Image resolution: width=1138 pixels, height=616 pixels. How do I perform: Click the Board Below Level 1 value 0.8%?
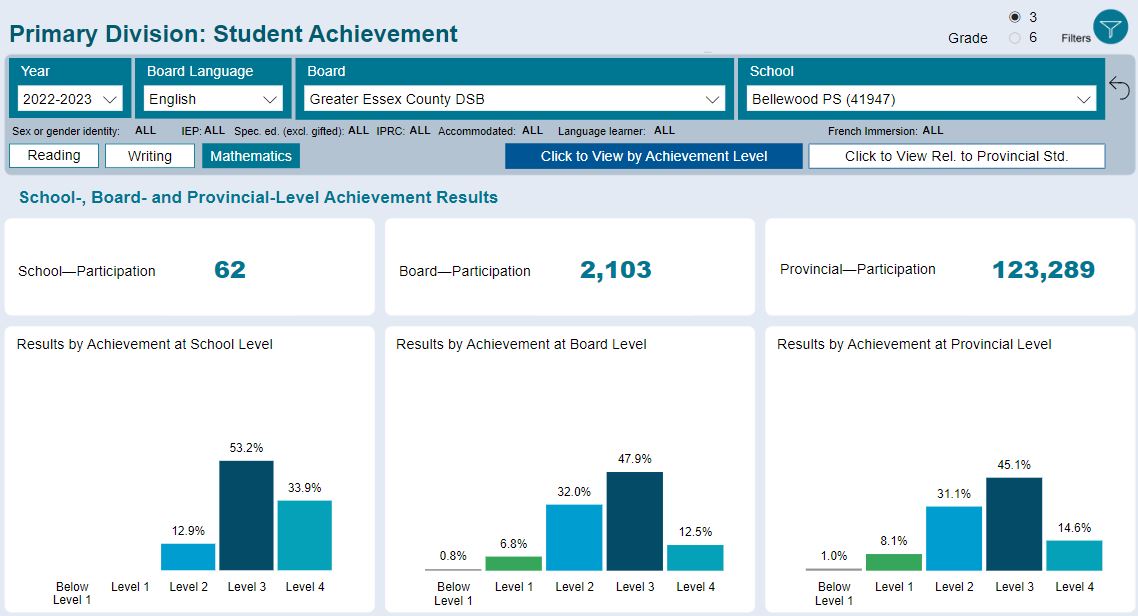click(x=453, y=556)
